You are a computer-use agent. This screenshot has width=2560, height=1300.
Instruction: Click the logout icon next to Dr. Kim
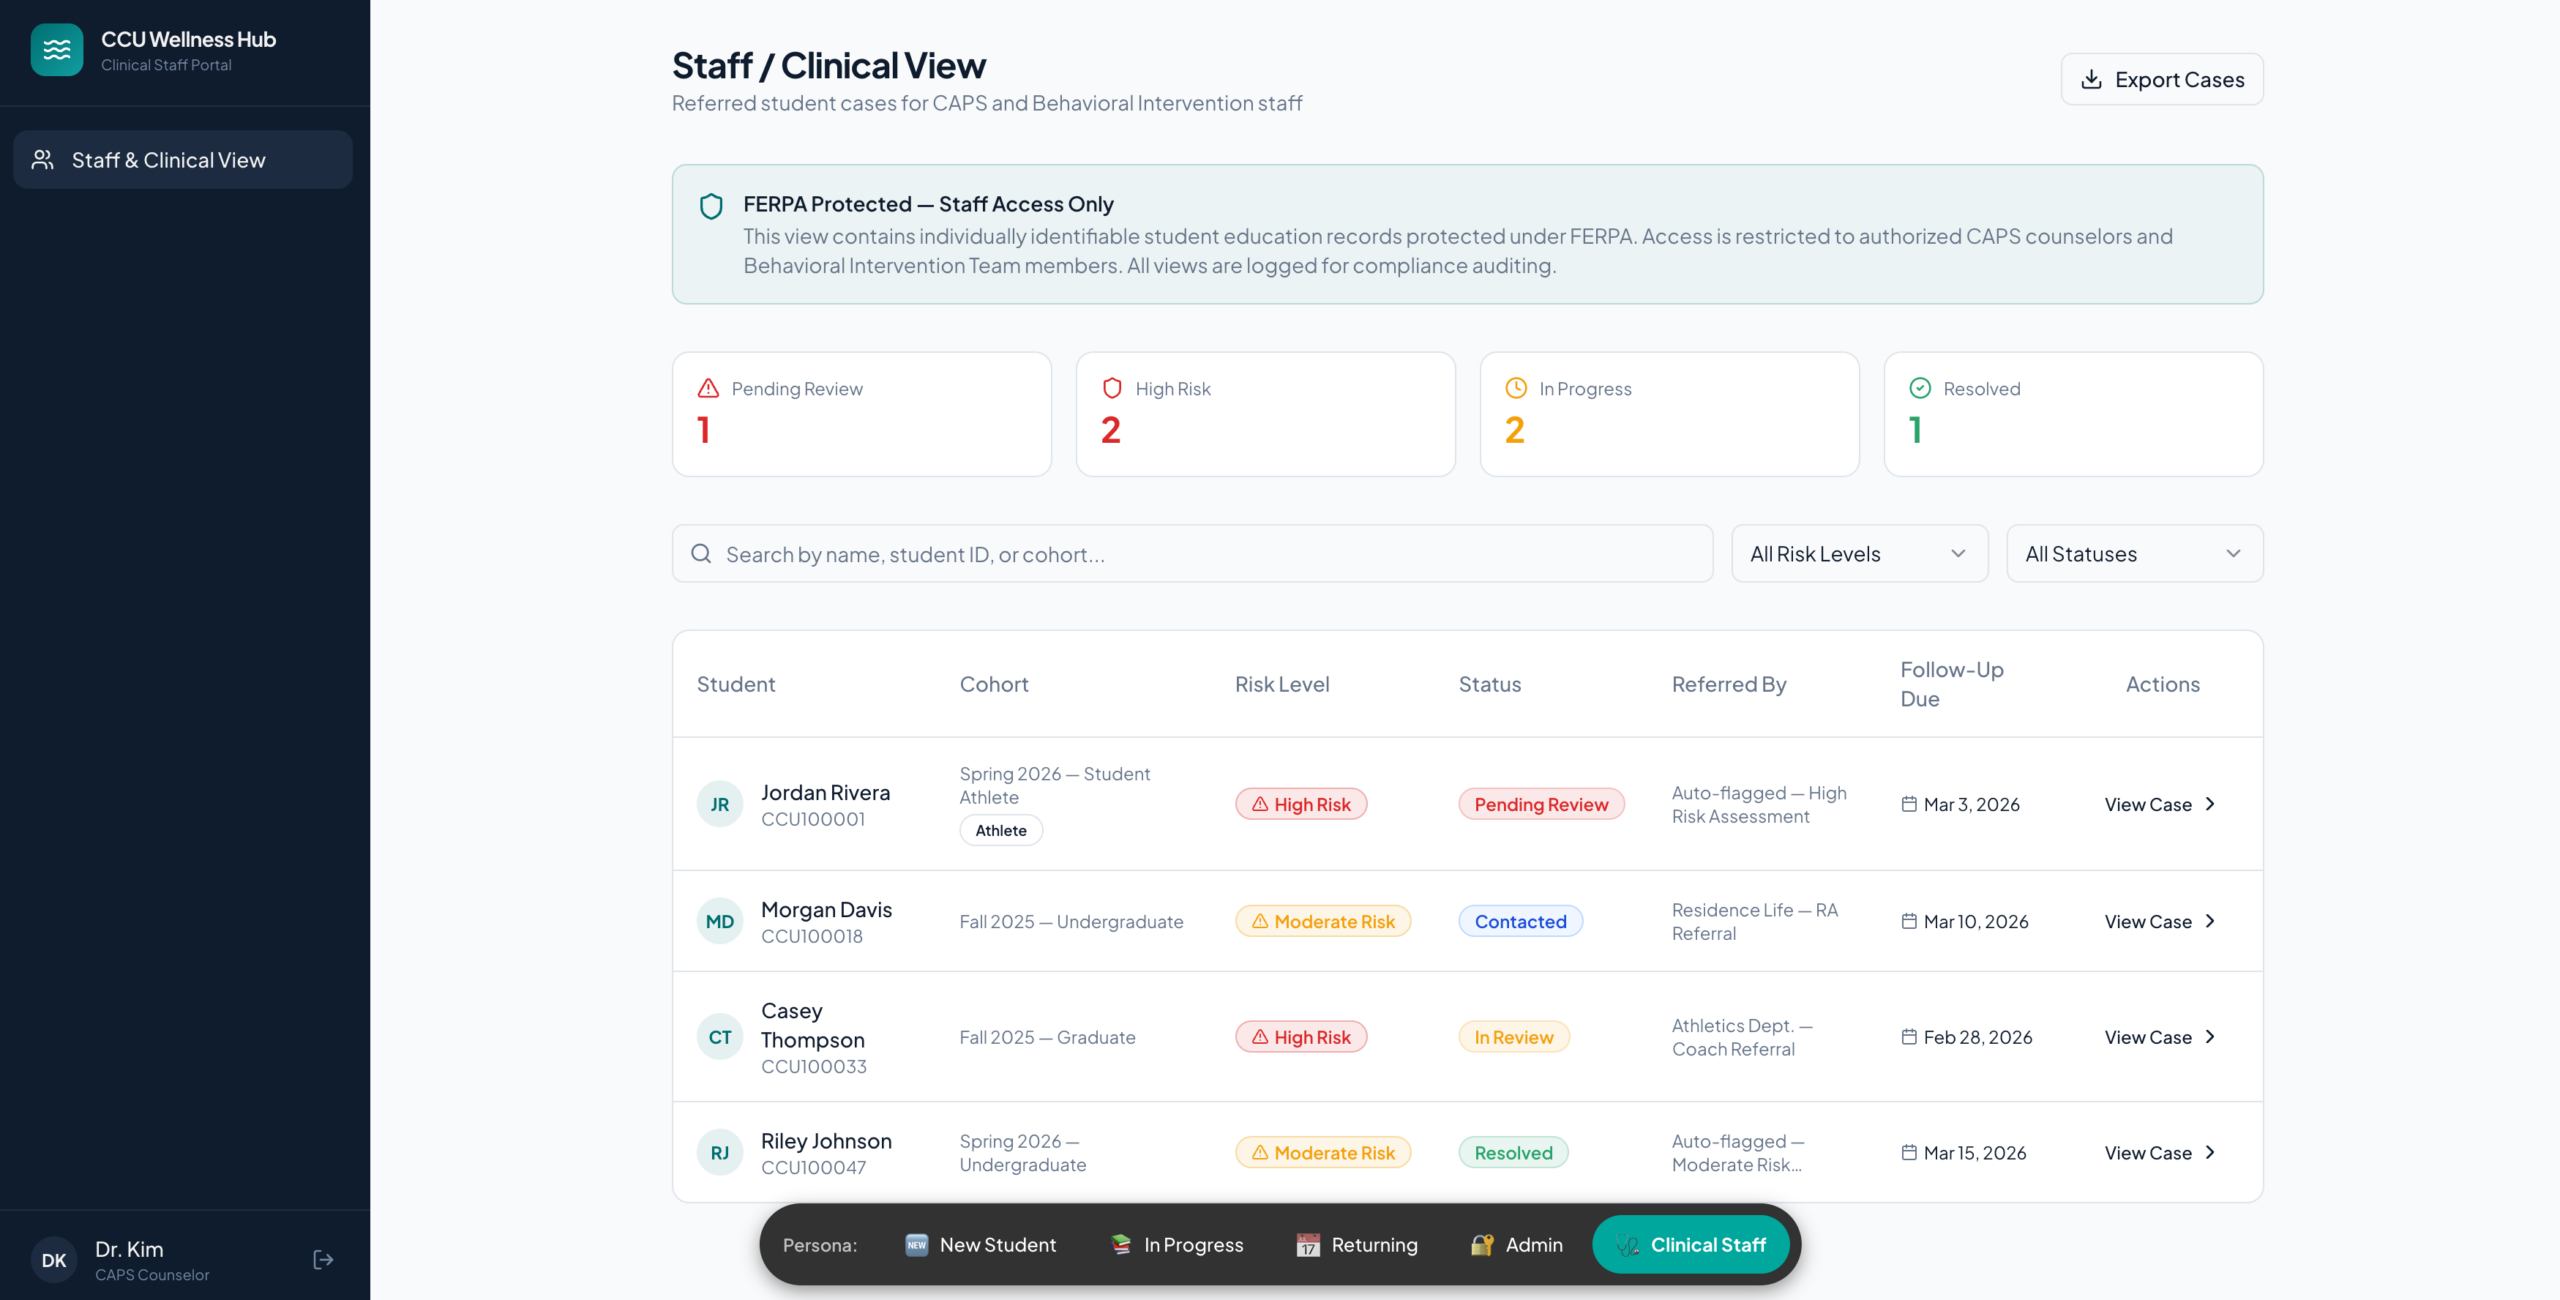click(323, 1259)
